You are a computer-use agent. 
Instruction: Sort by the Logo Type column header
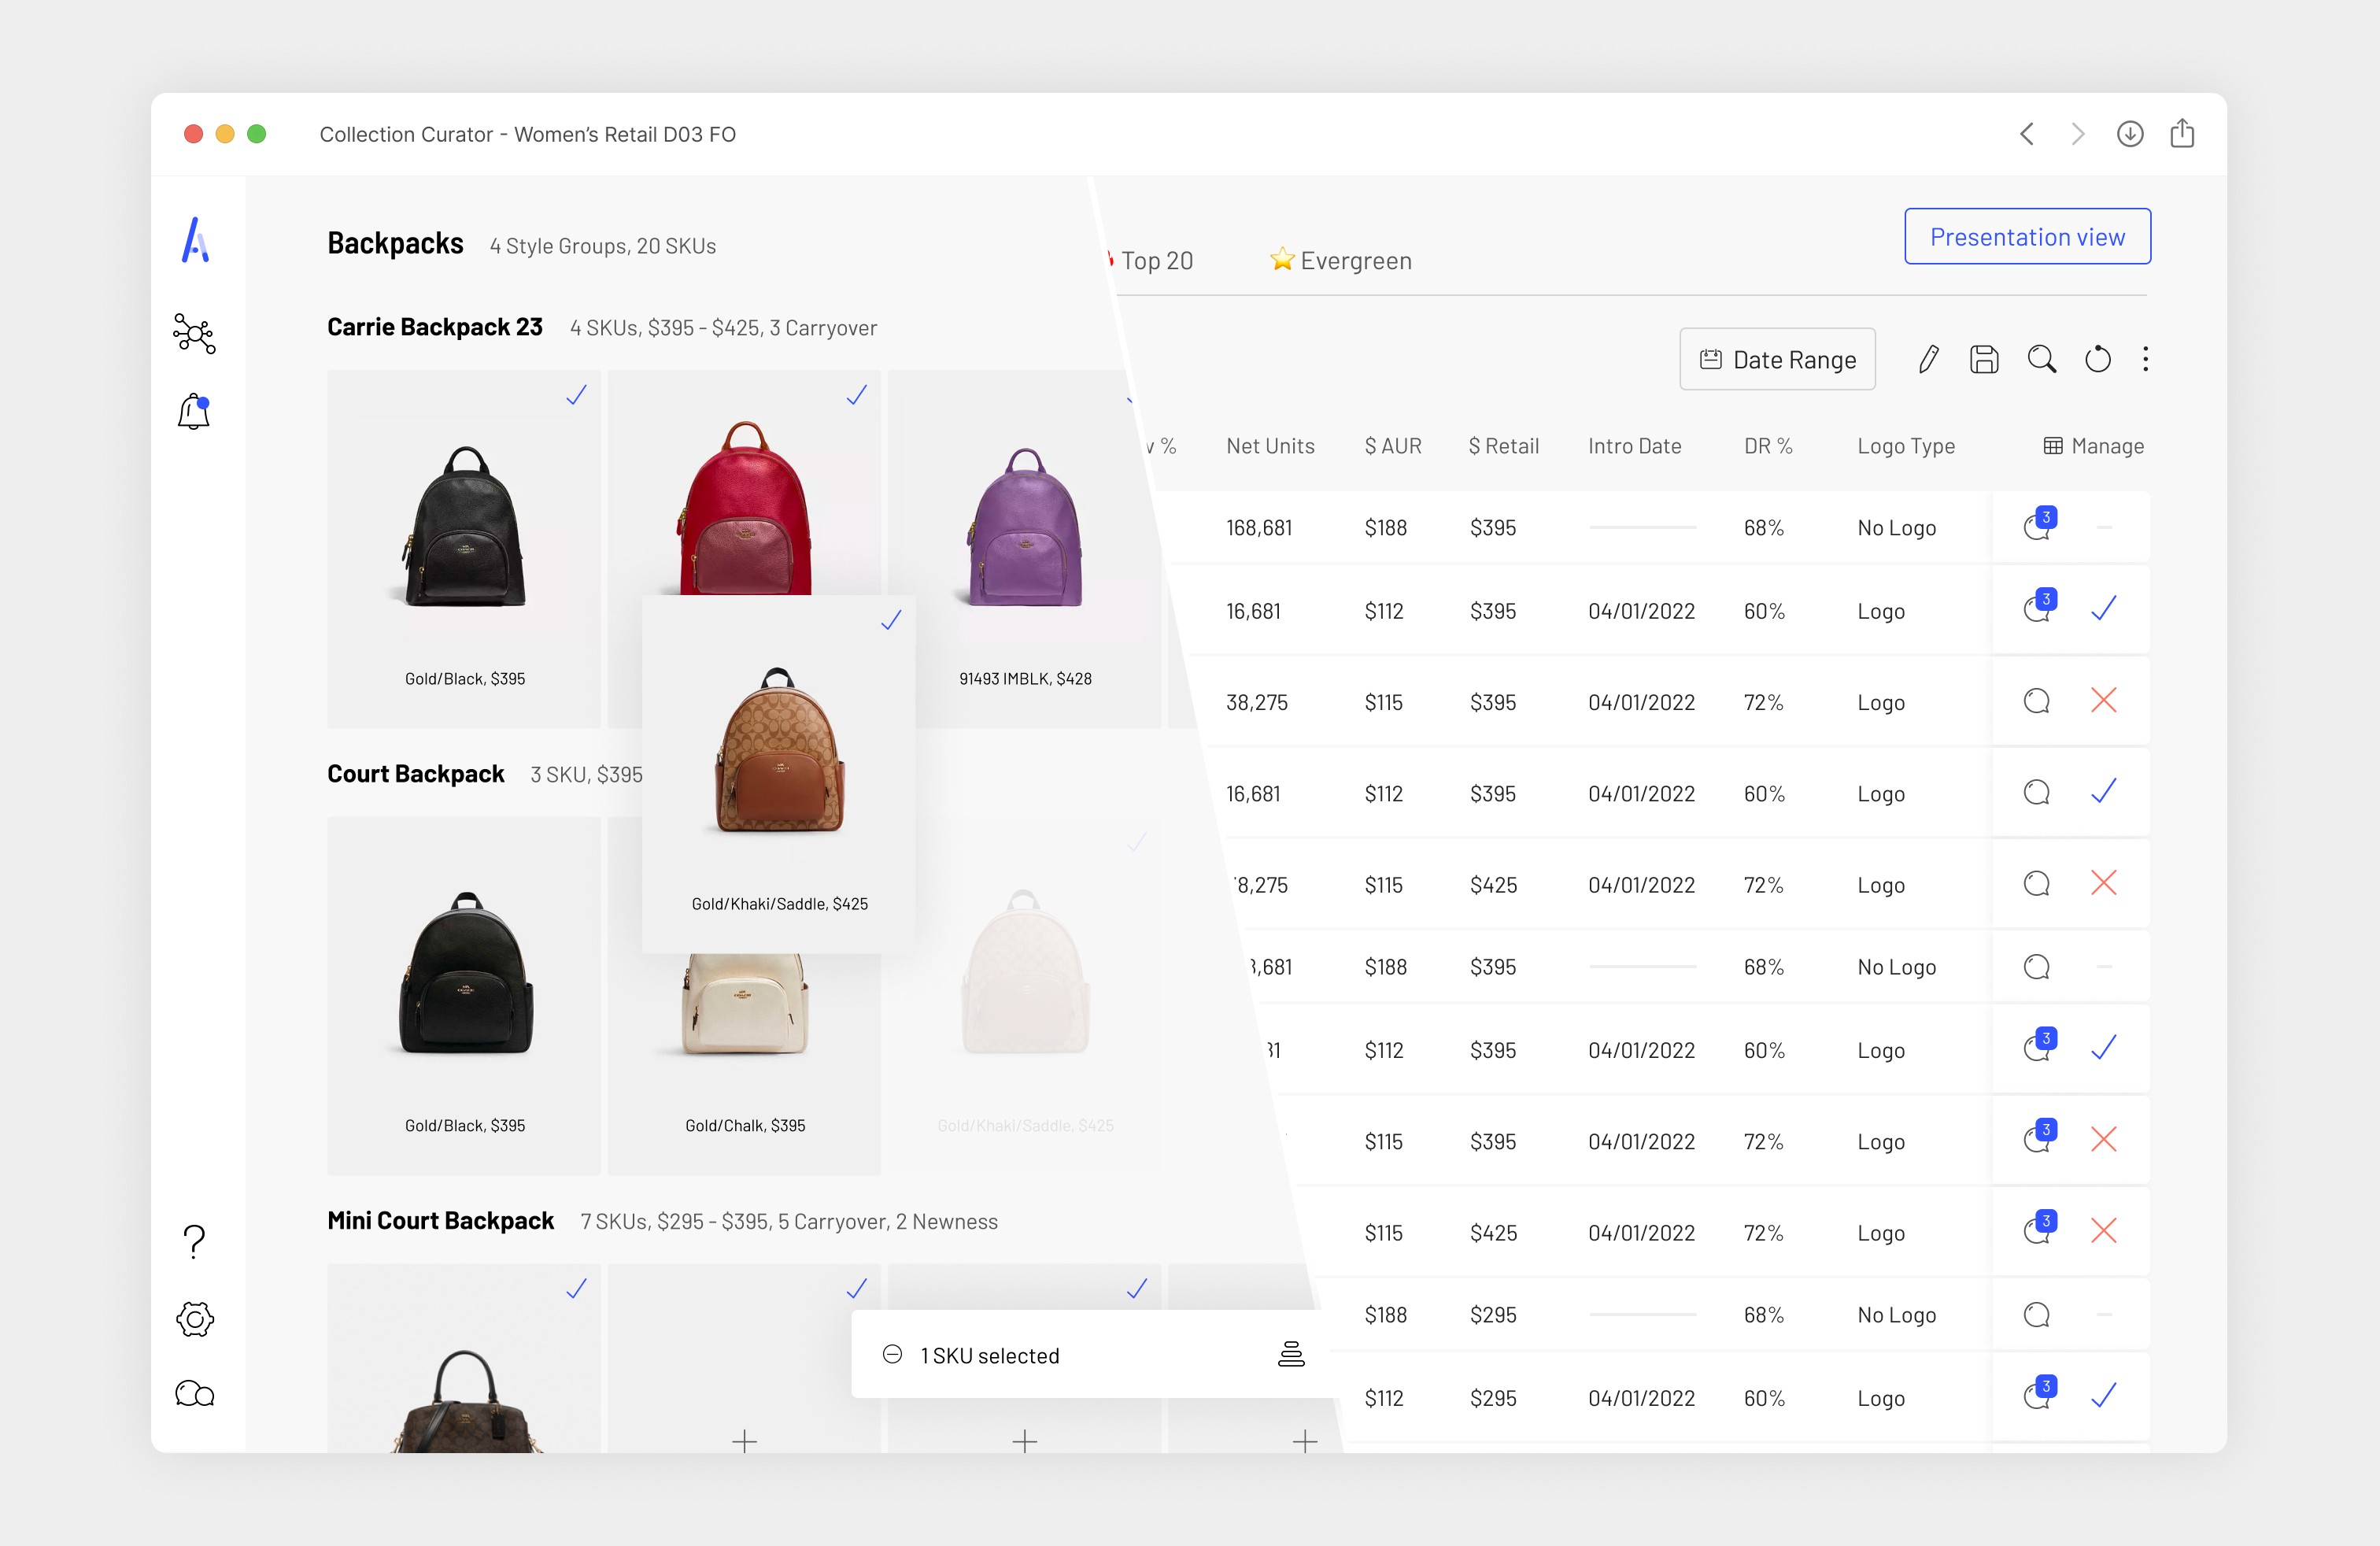(x=1906, y=446)
